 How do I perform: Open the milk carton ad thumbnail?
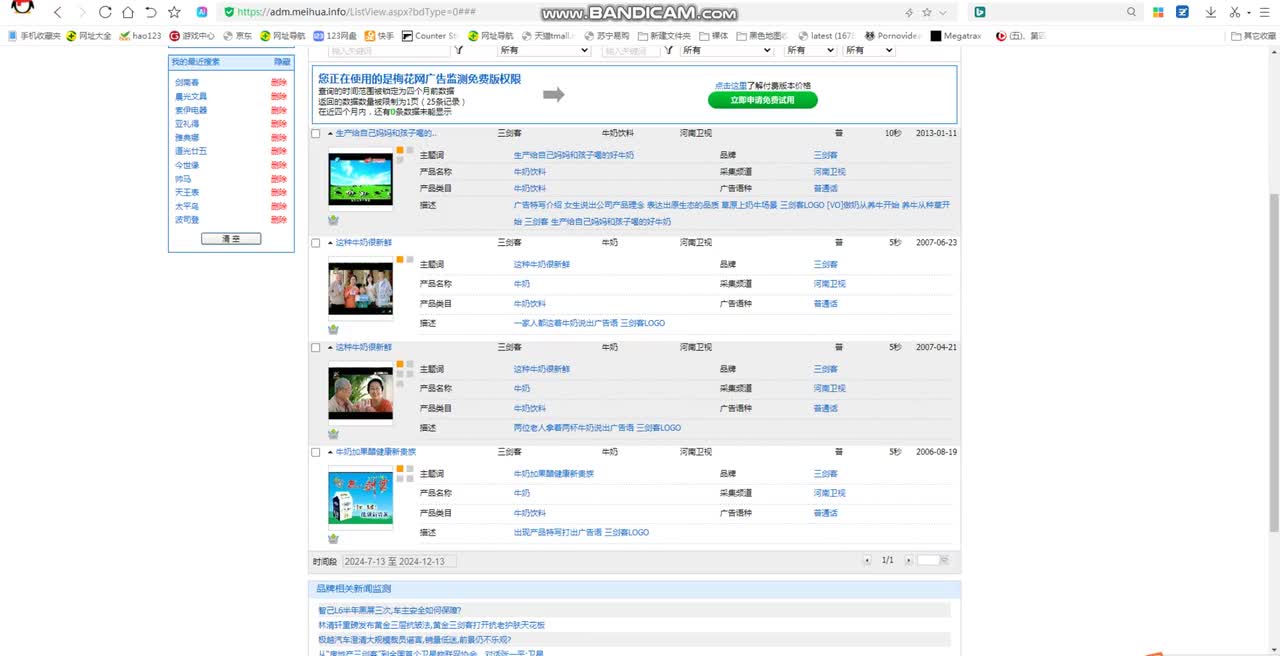(361, 498)
